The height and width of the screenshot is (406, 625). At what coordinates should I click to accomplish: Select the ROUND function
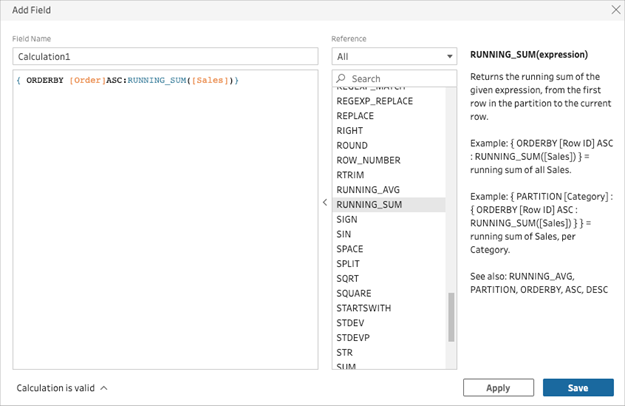[x=389, y=145]
